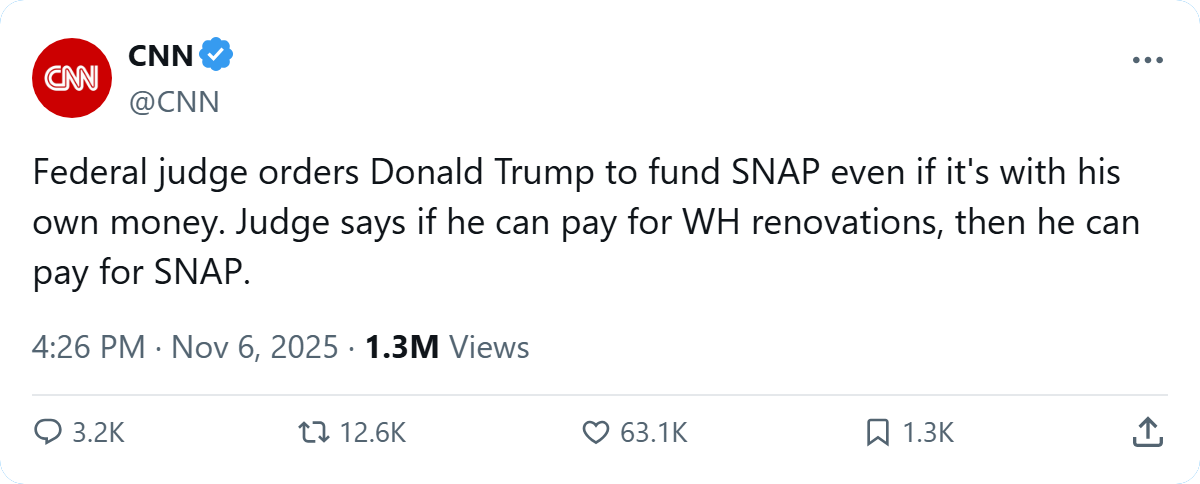Click the 12.6K reposts count
This screenshot has height=484, width=1200.
(x=371, y=432)
